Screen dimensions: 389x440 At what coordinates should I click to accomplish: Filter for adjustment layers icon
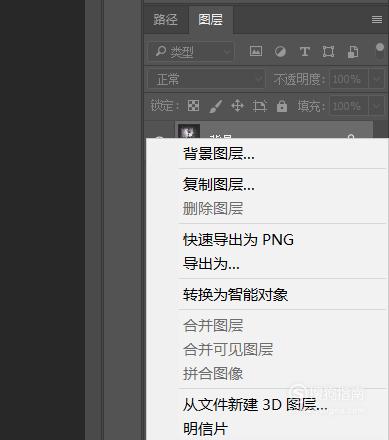280,52
